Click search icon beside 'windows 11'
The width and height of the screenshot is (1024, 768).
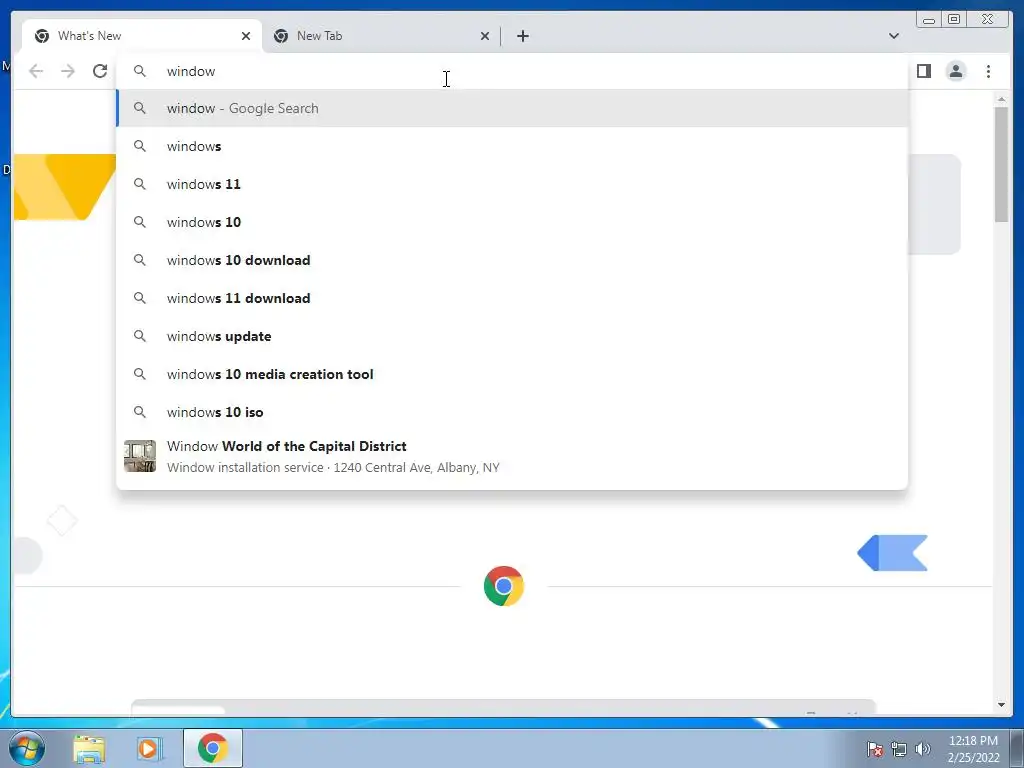click(x=140, y=184)
